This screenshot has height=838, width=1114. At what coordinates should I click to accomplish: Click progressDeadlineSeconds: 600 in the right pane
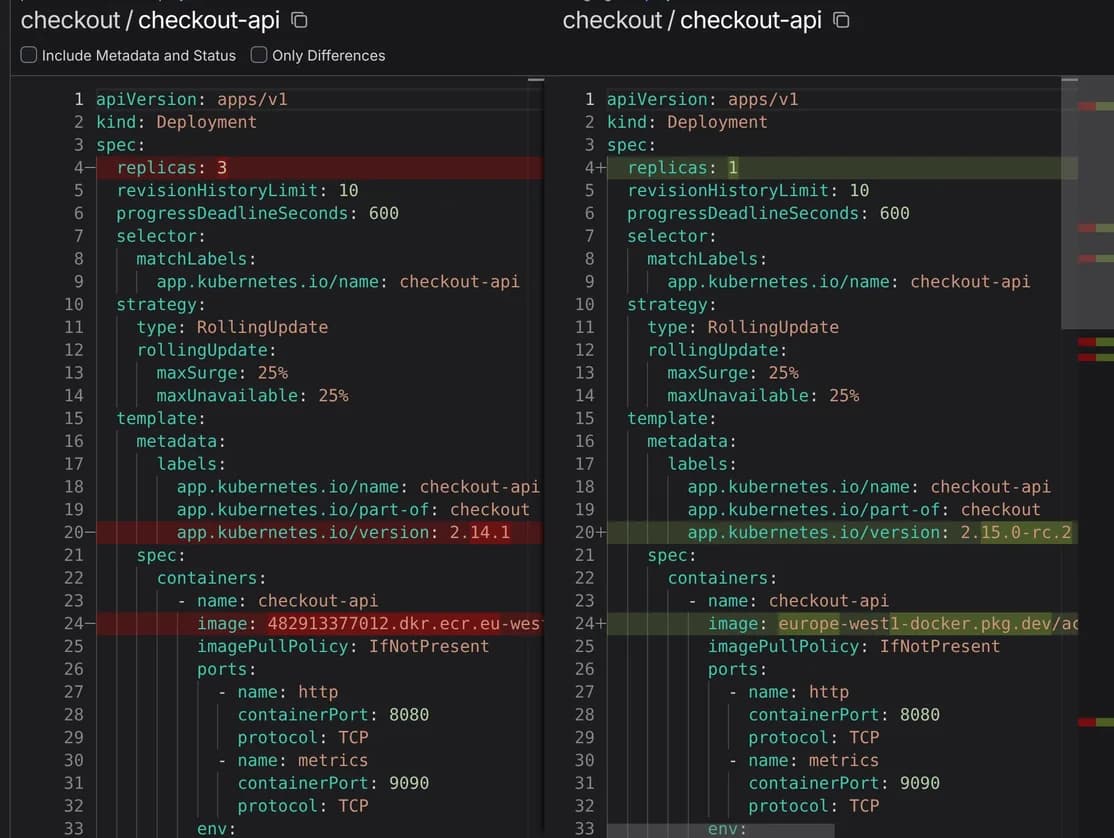(768, 213)
